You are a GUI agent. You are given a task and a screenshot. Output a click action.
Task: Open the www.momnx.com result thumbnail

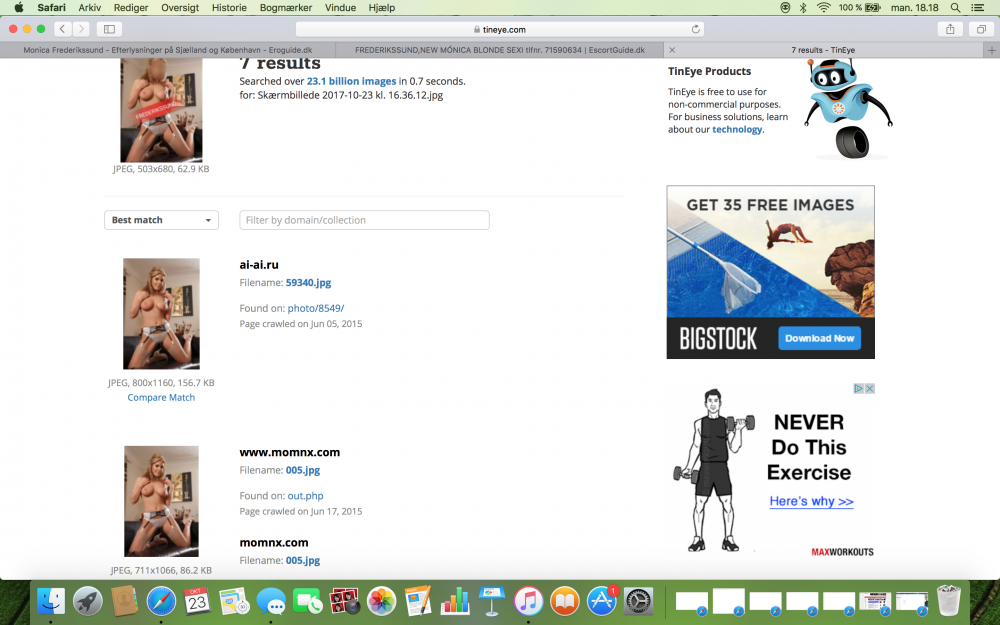(x=161, y=501)
